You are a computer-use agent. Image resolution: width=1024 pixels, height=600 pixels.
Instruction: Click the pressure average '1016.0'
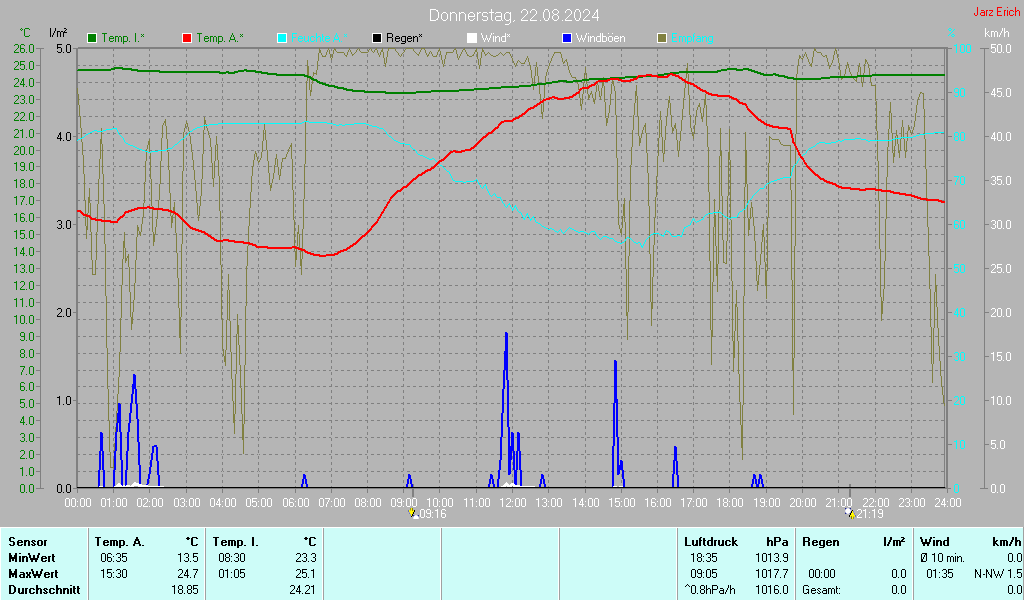772,590
